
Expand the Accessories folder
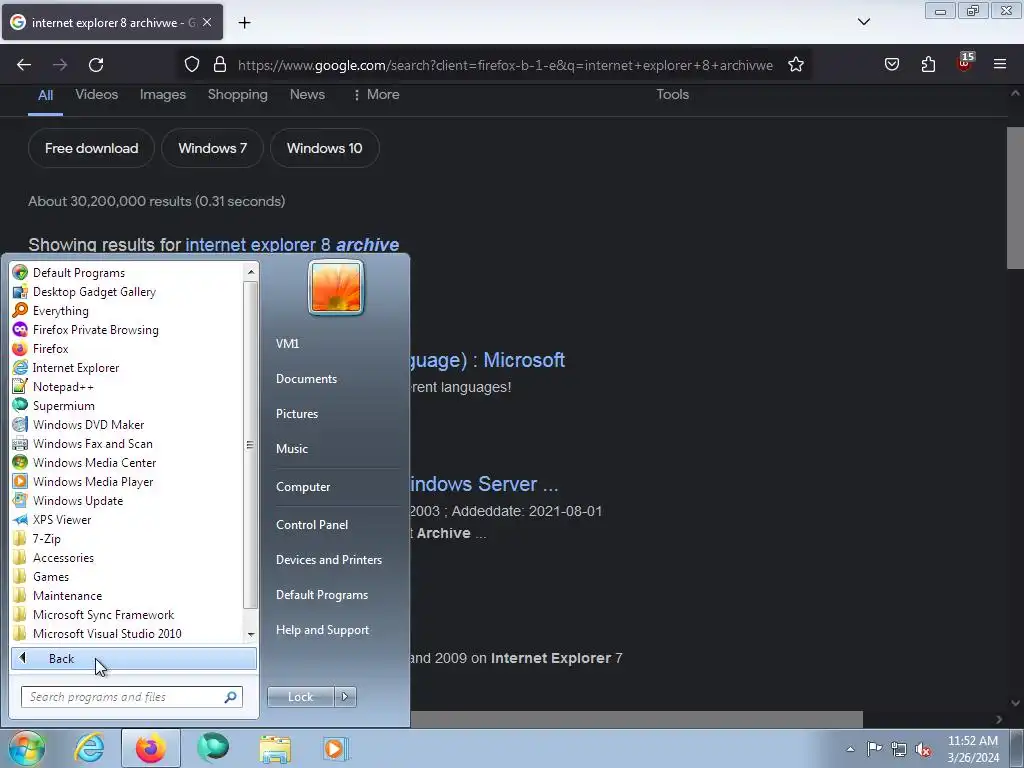tap(63, 558)
